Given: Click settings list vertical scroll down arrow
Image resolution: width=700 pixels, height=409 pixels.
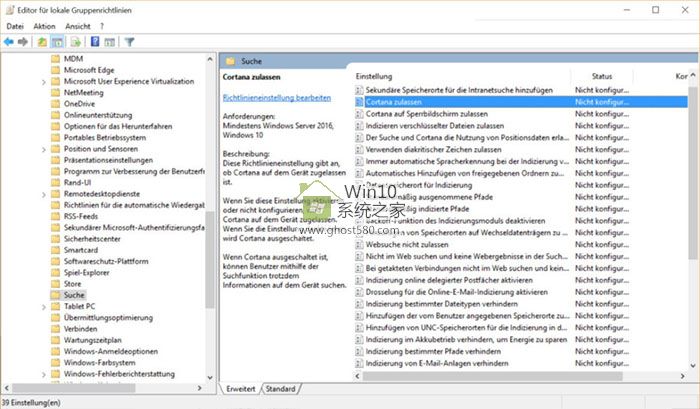Looking at the screenshot, I should pos(693,365).
